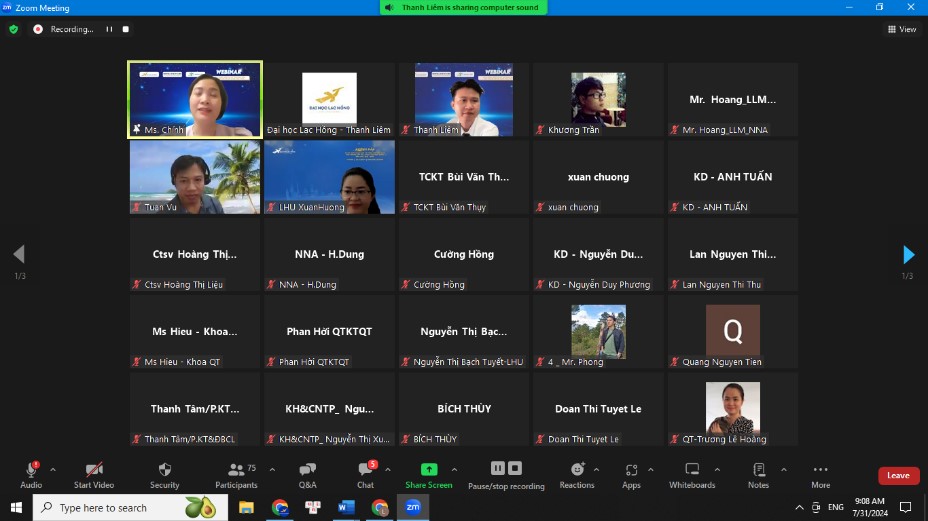The height and width of the screenshot is (521, 928).
Task: Pause the recording in the toolbar
Action: click(x=497, y=468)
